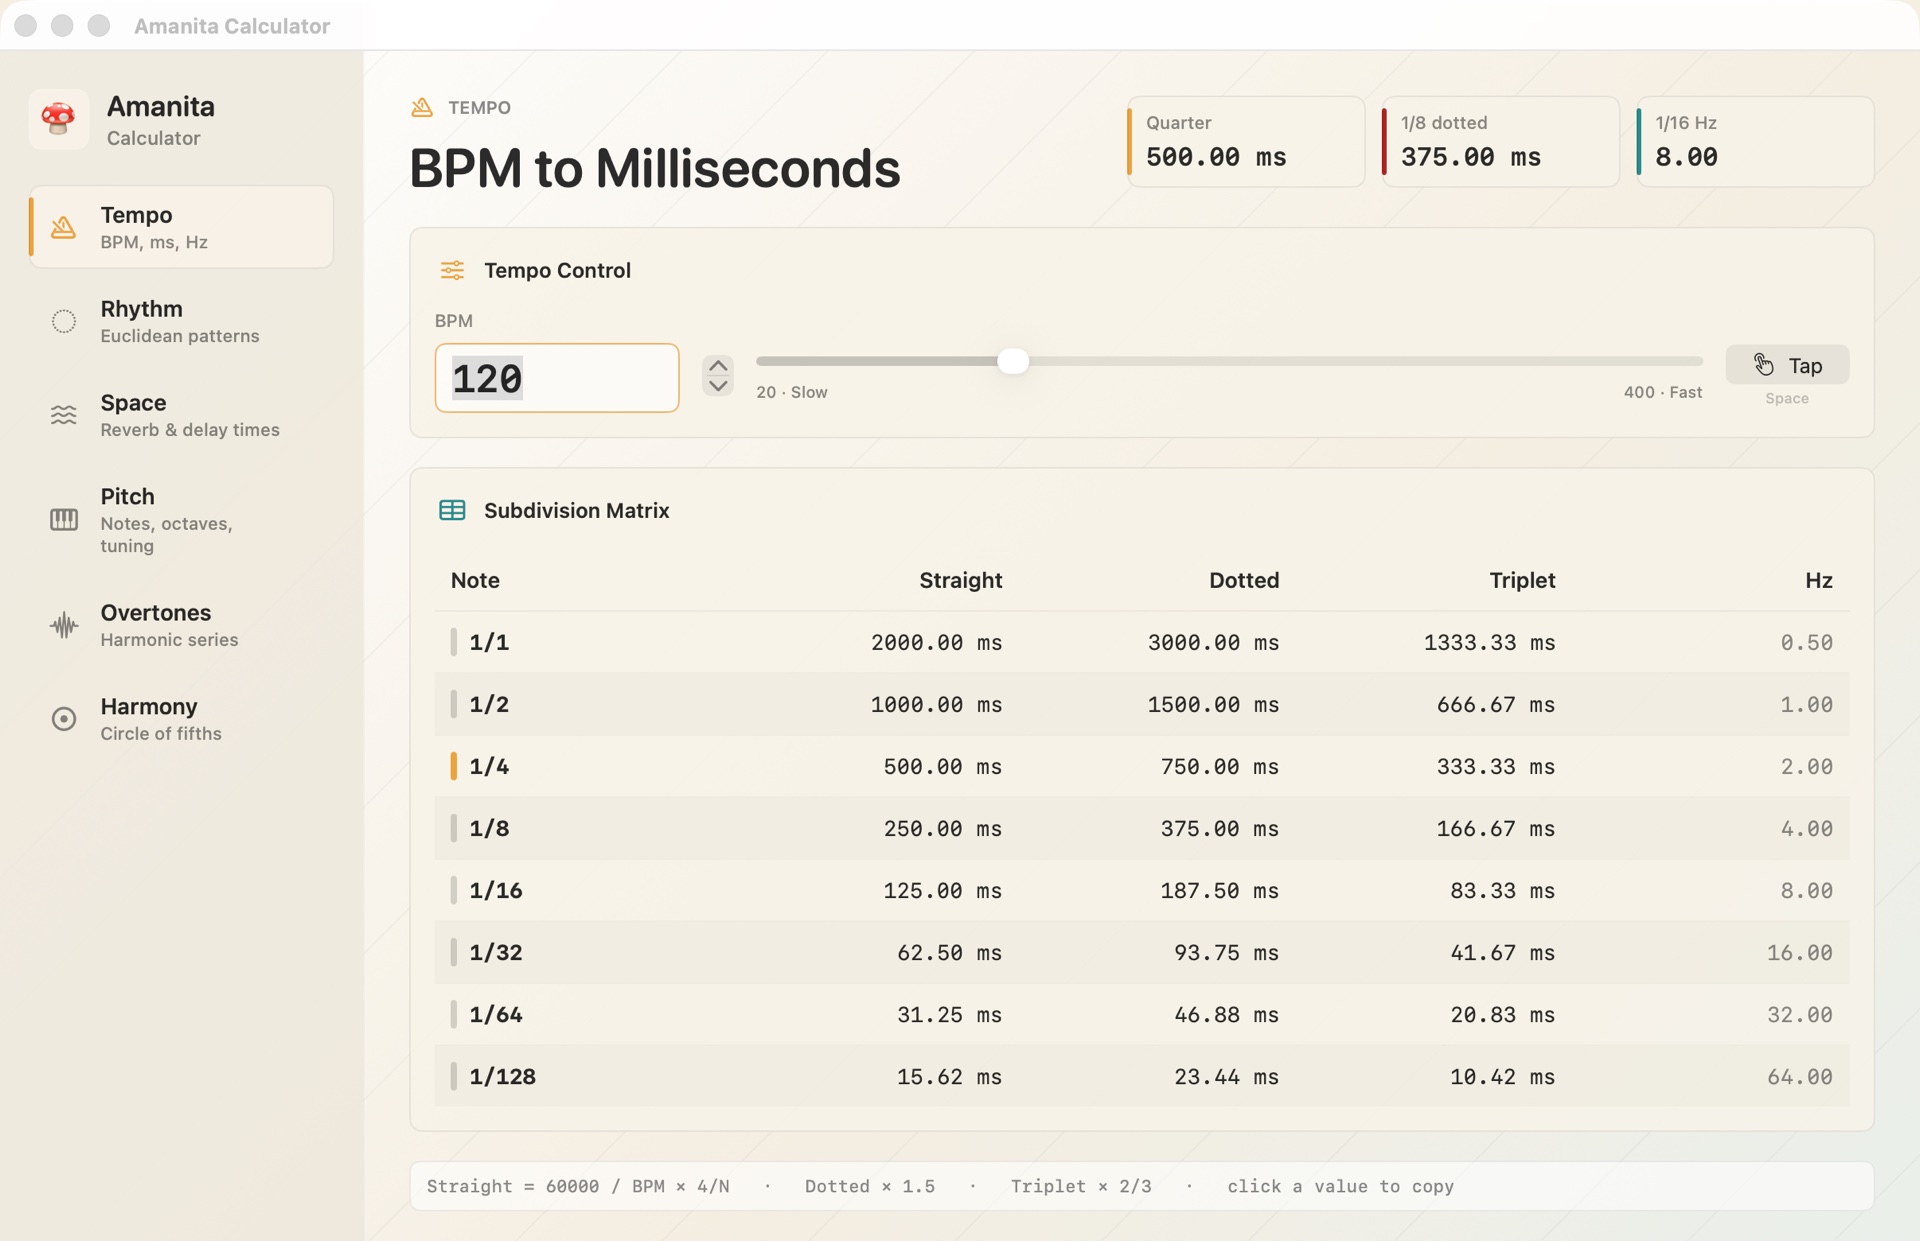Click the 1/8 dotted 375.00 ms card

[1500, 141]
